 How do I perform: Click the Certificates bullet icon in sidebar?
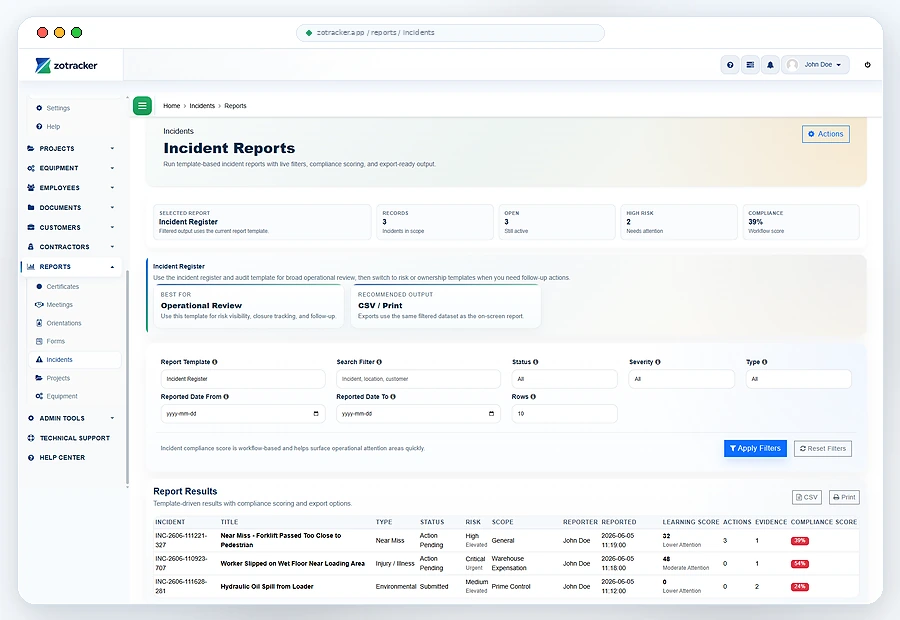pos(39,286)
